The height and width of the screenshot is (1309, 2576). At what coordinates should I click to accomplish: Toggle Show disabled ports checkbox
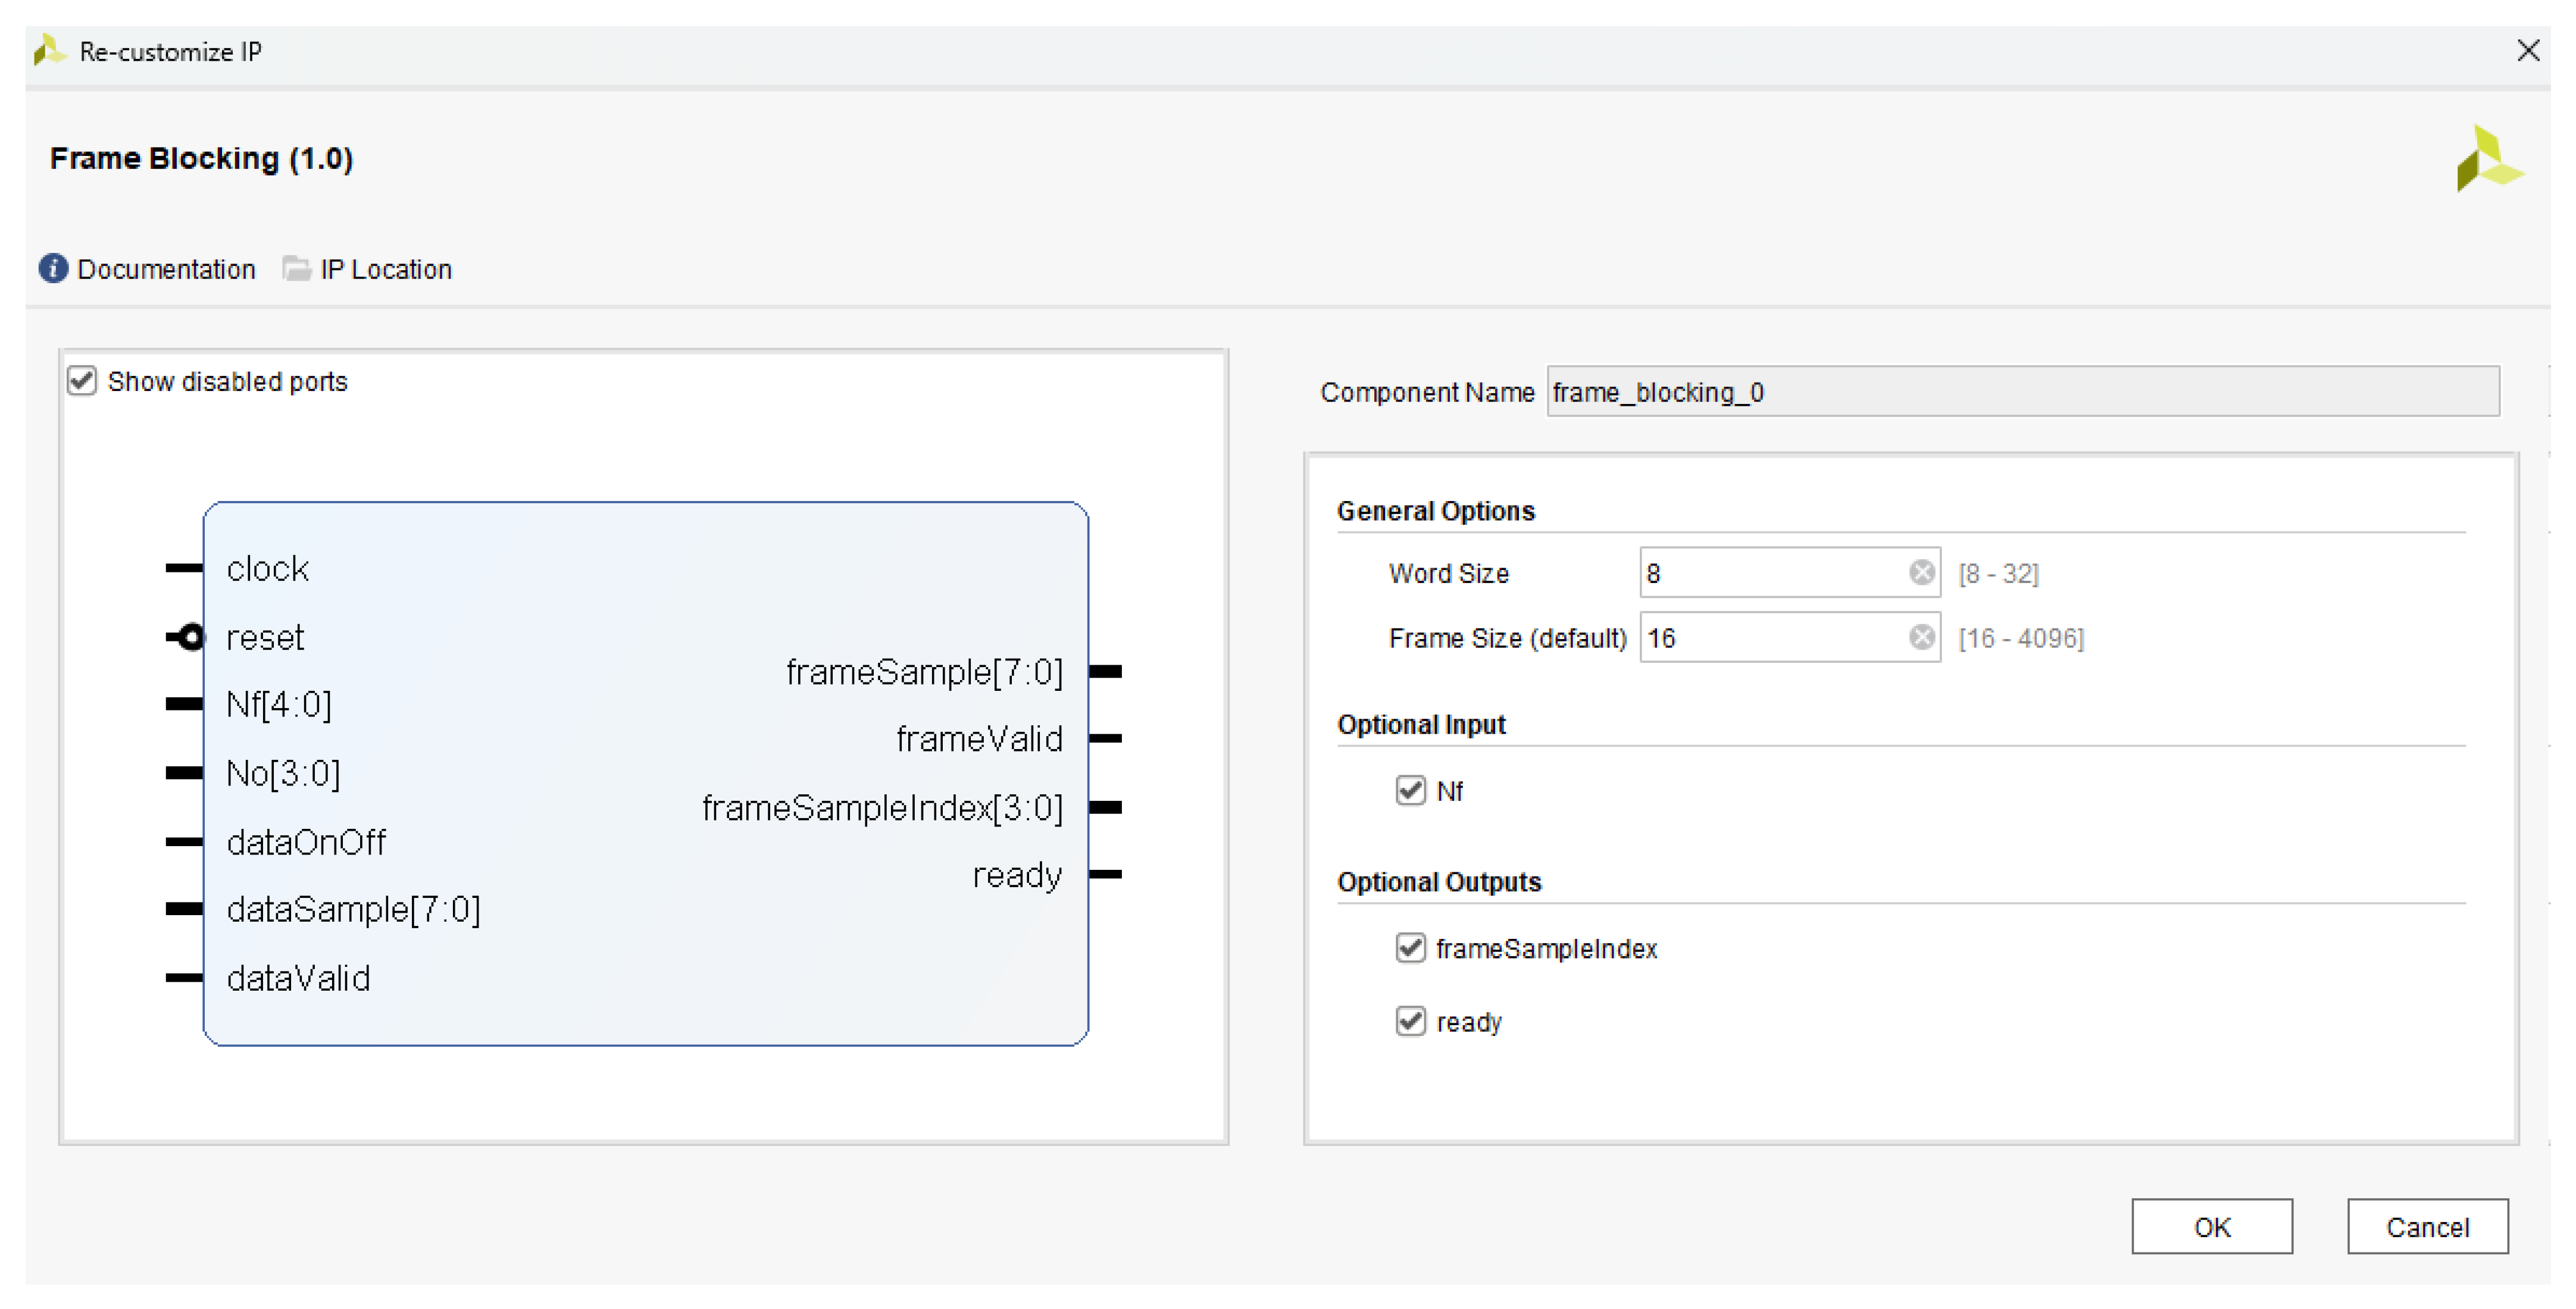(82, 381)
